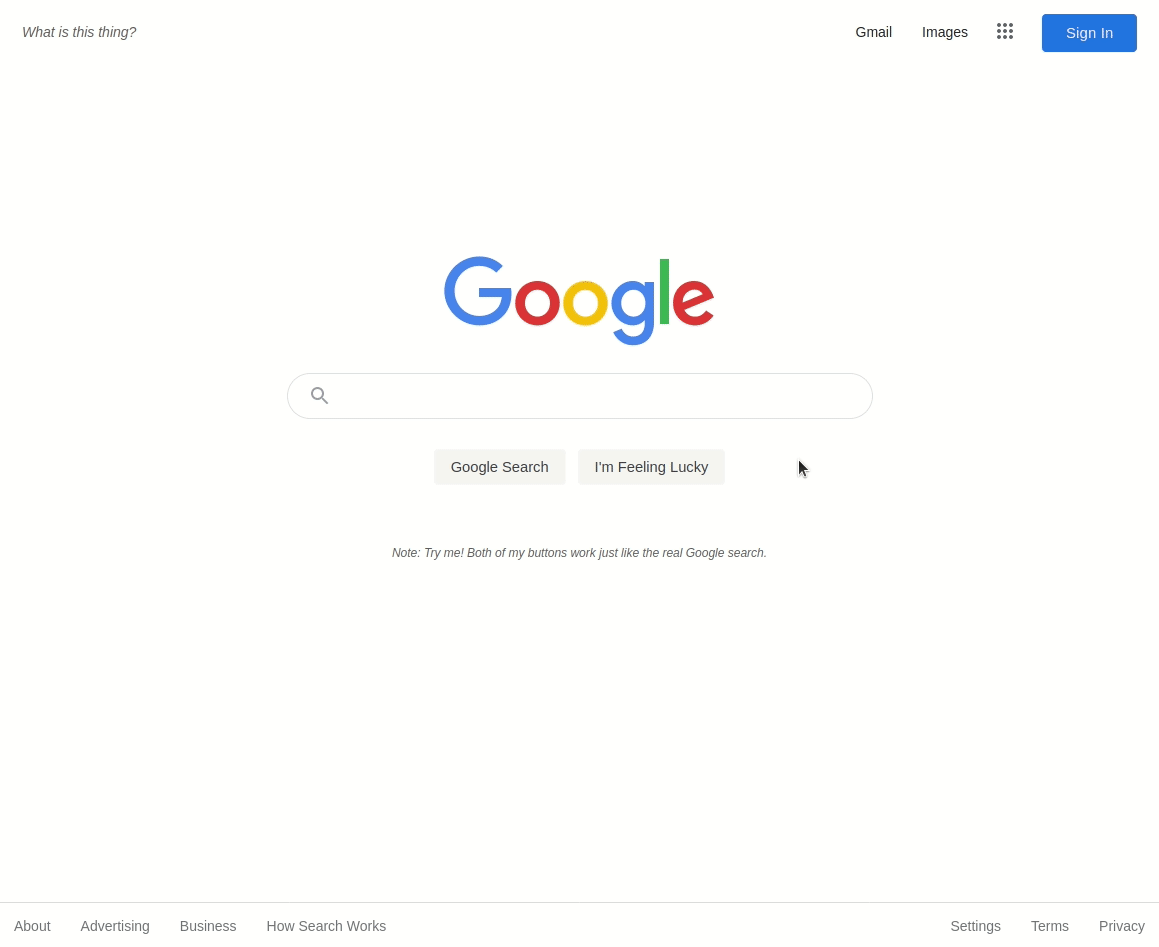Open the About footer link
This screenshot has height=947, width=1159.
coord(33,926)
